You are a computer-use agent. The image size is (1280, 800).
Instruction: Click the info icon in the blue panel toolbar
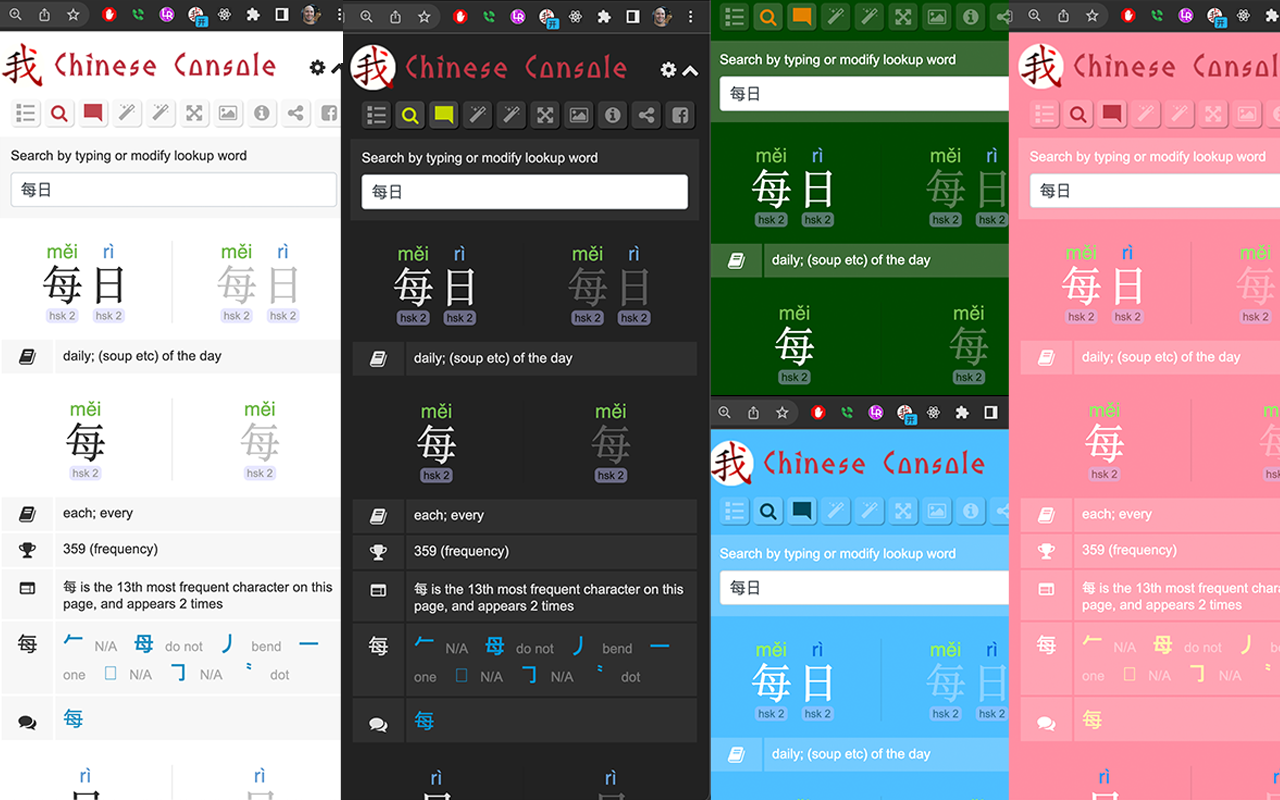tap(971, 511)
